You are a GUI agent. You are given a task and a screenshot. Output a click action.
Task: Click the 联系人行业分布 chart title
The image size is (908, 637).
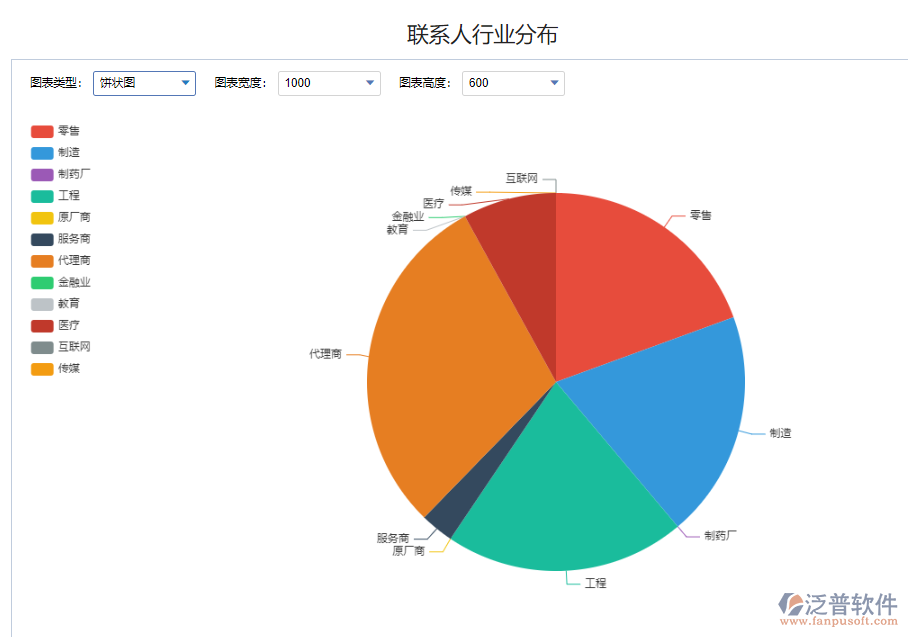pyautogui.click(x=484, y=33)
